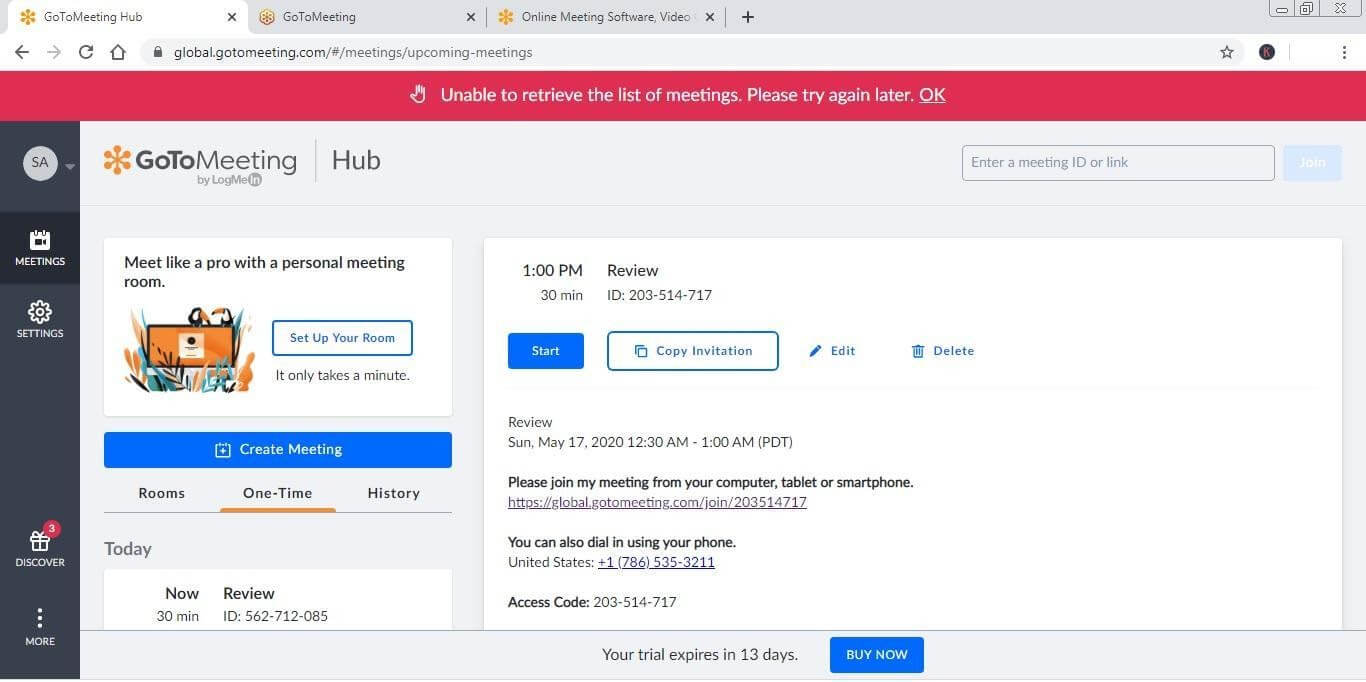
Task: Click the Copy Invitation clipboard icon
Action: tap(639, 350)
